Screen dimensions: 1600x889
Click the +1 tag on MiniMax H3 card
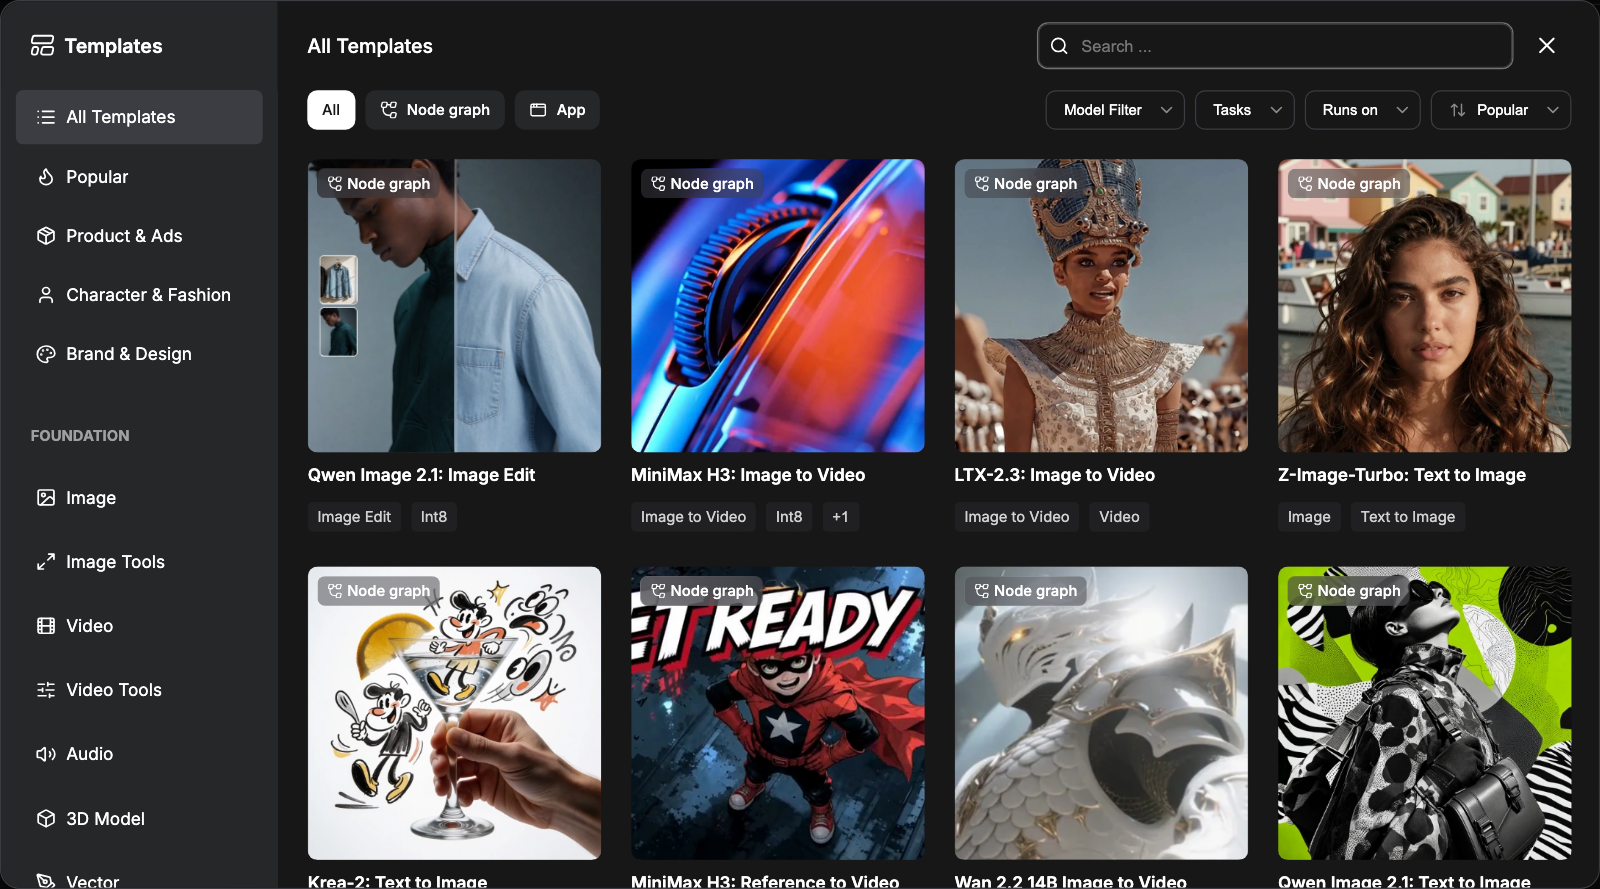click(x=840, y=517)
